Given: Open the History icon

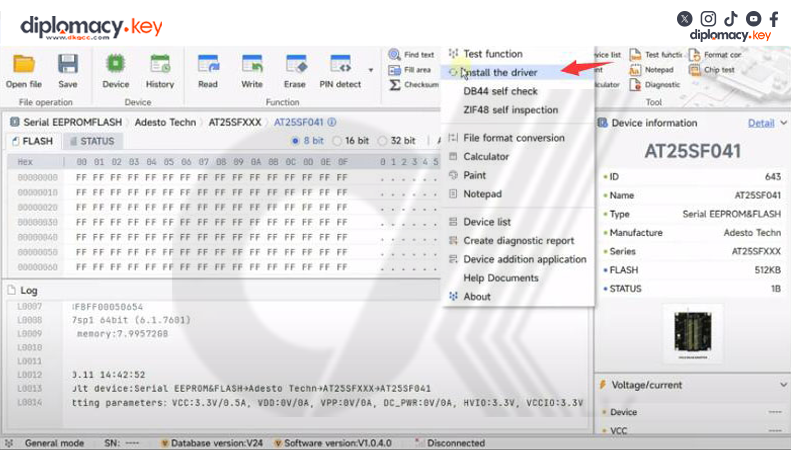Looking at the screenshot, I should coord(160,64).
